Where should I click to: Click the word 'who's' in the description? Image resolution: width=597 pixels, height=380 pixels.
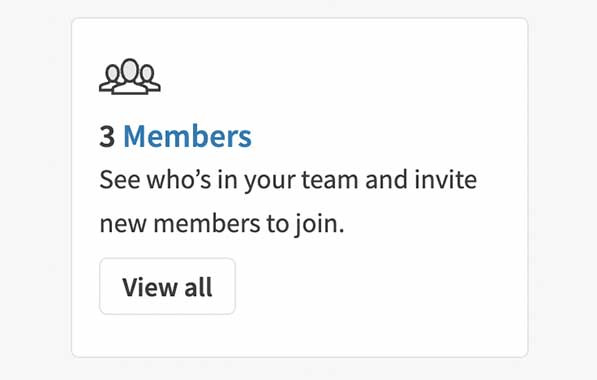pyautogui.click(x=179, y=180)
